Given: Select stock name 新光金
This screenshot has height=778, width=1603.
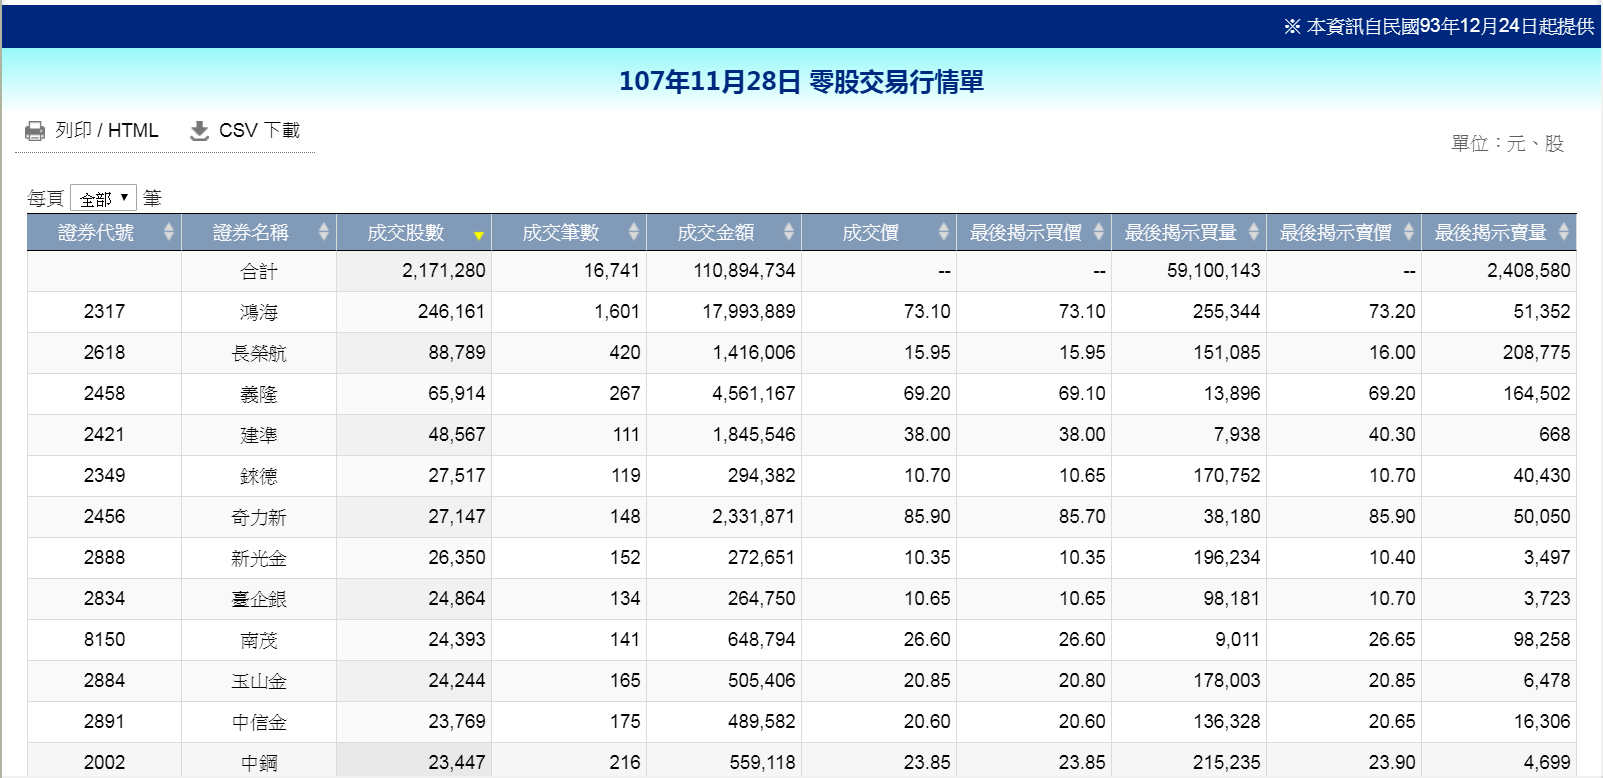Looking at the screenshot, I should [x=259, y=558].
